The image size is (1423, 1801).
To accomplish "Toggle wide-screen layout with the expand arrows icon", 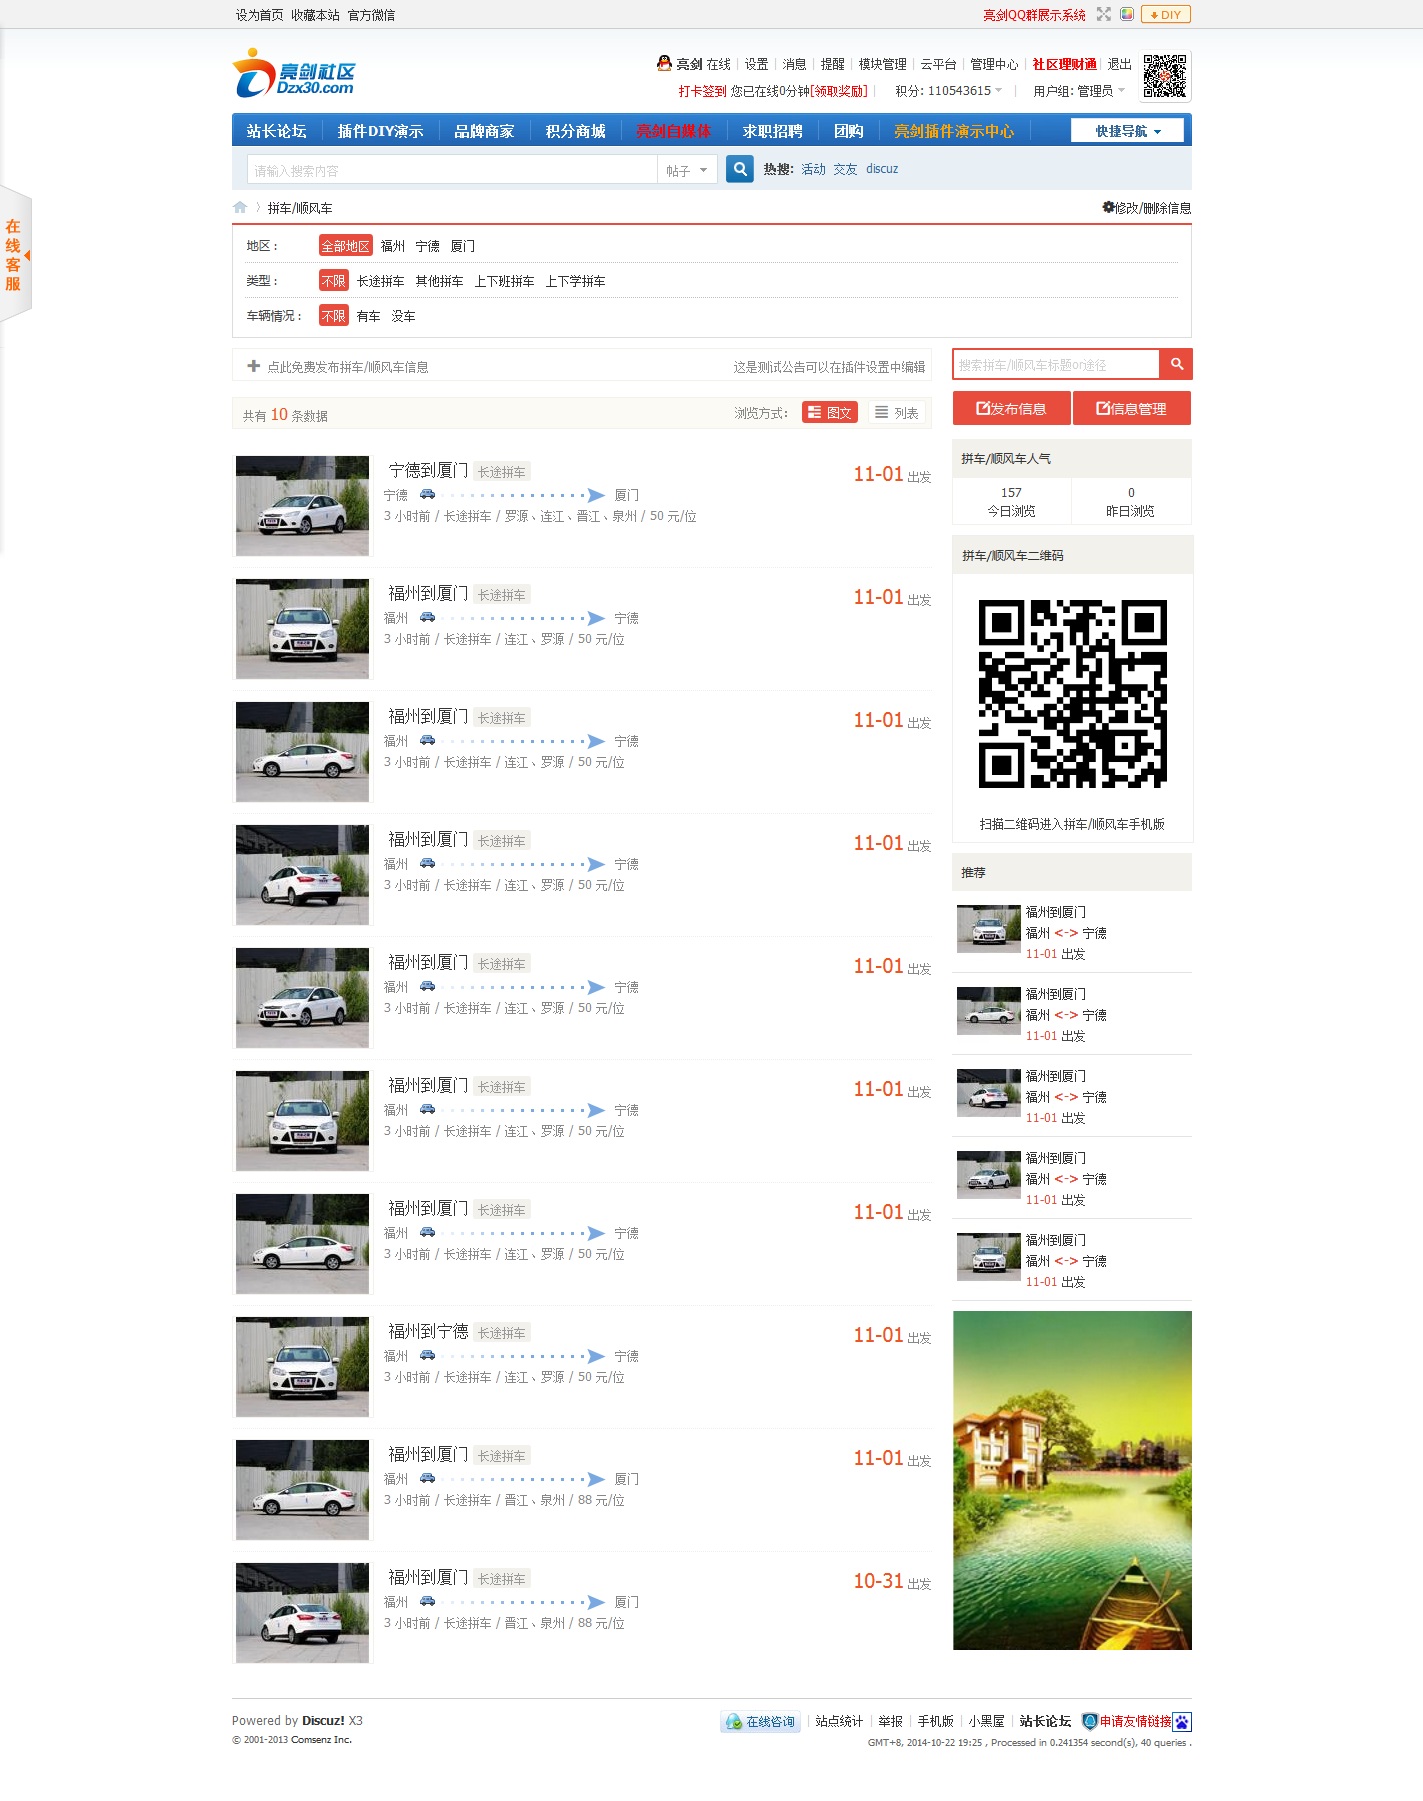I will [1104, 14].
